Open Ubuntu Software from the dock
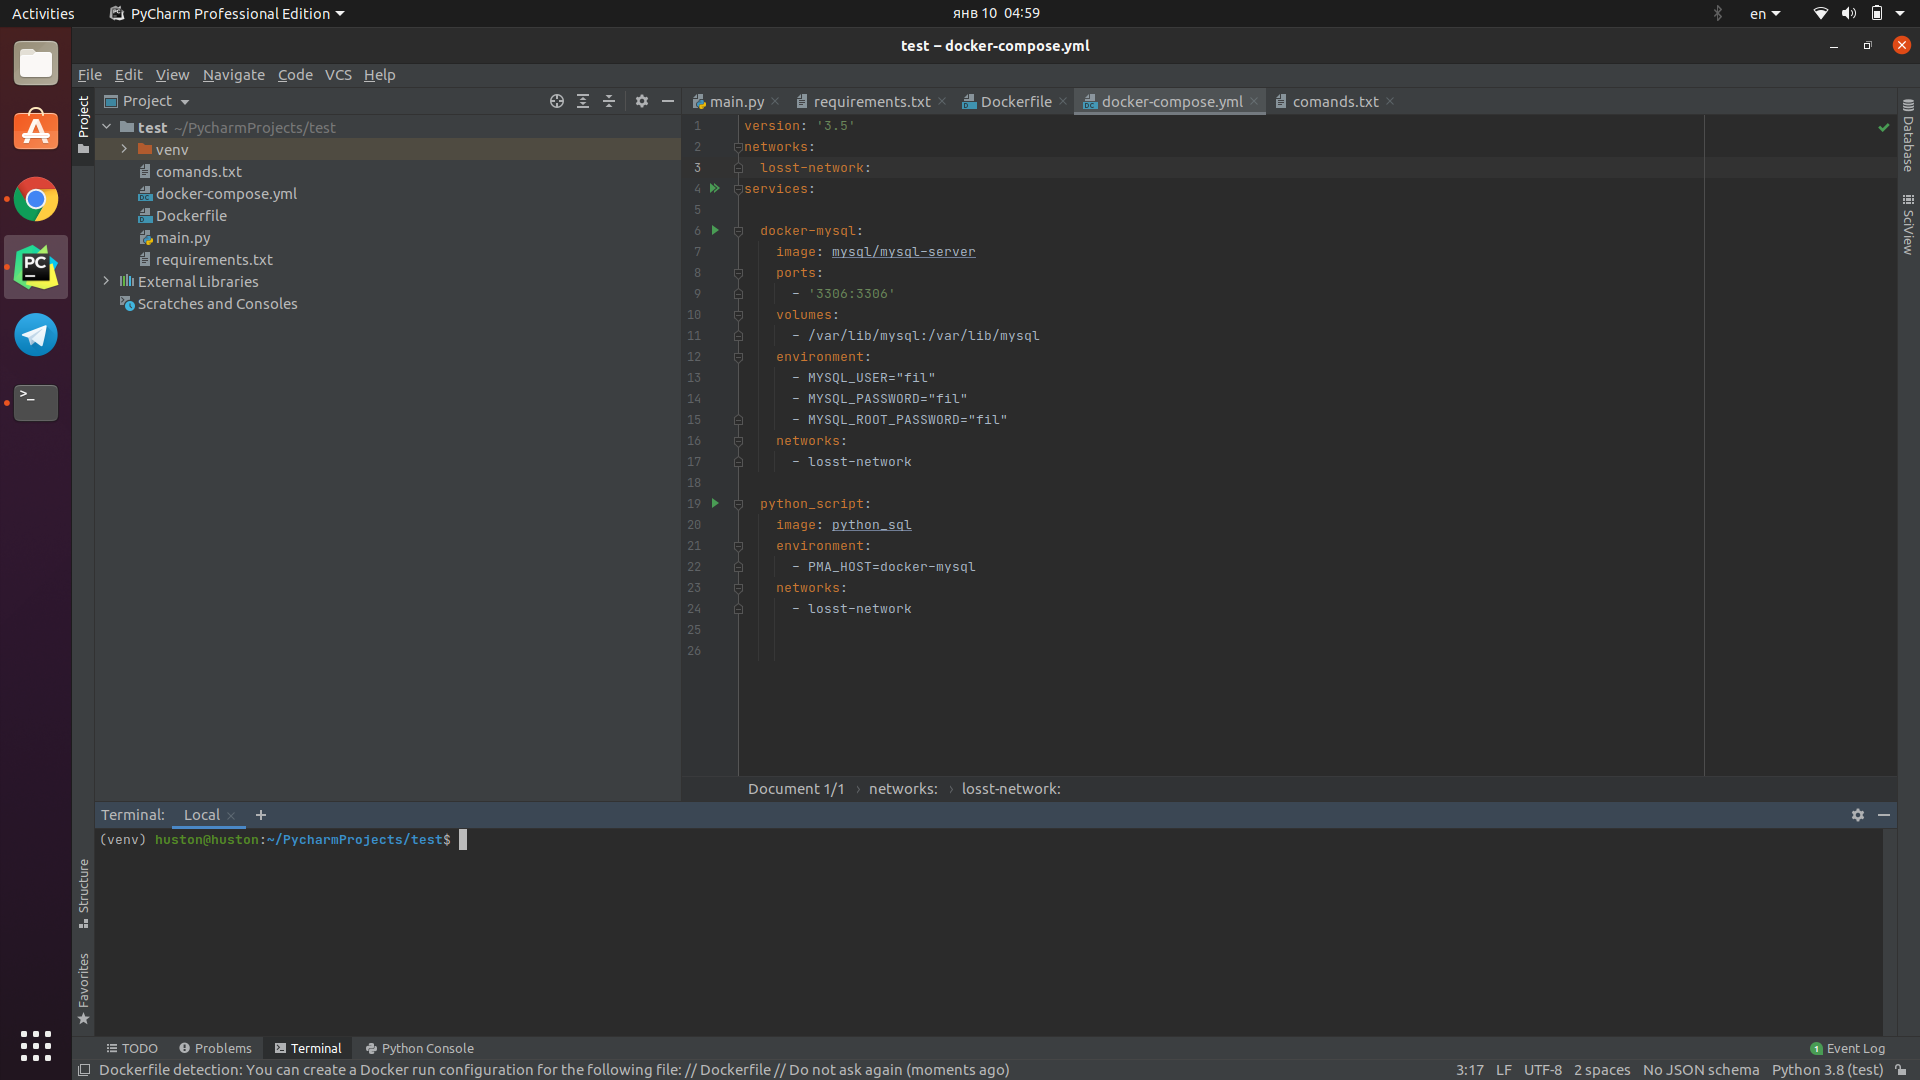The height and width of the screenshot is (1080, 1920). 36,131
